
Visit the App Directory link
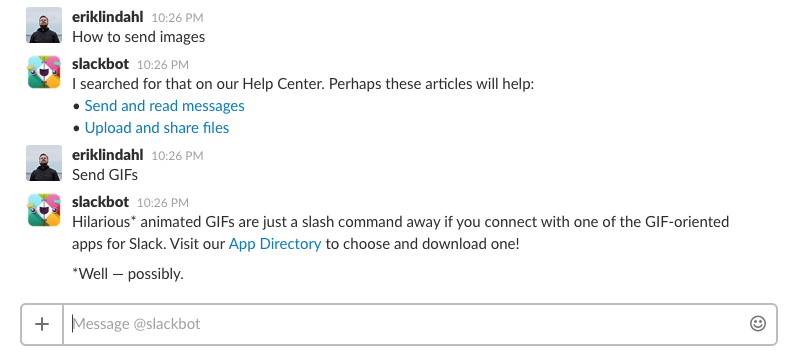(275, 244)
